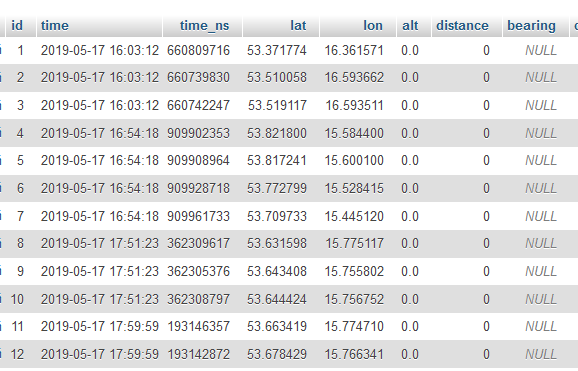Select lat value 53.821800
Screen dimensions: 578x371
pos(276,133)
